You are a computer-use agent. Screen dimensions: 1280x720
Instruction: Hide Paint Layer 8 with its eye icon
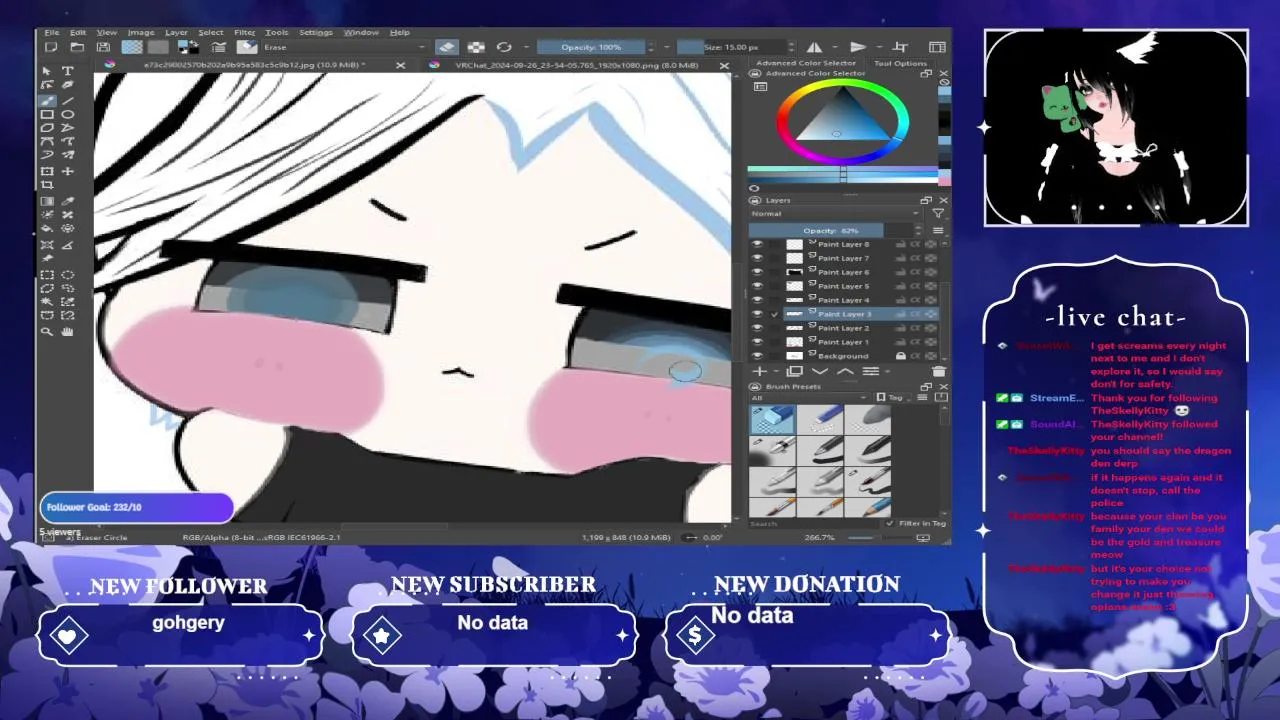point(757,244)
